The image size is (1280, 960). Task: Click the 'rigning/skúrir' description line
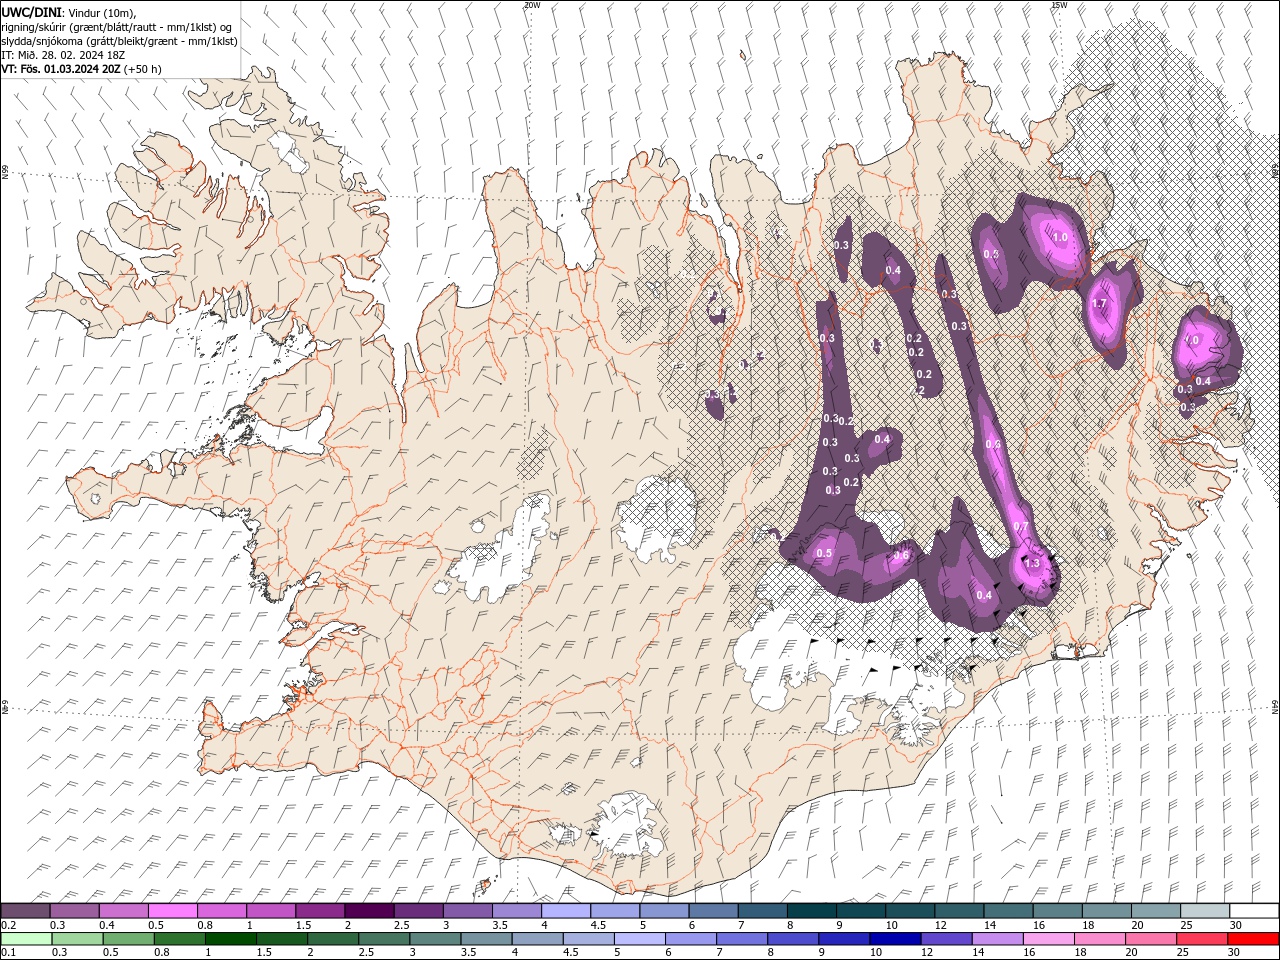117,27
